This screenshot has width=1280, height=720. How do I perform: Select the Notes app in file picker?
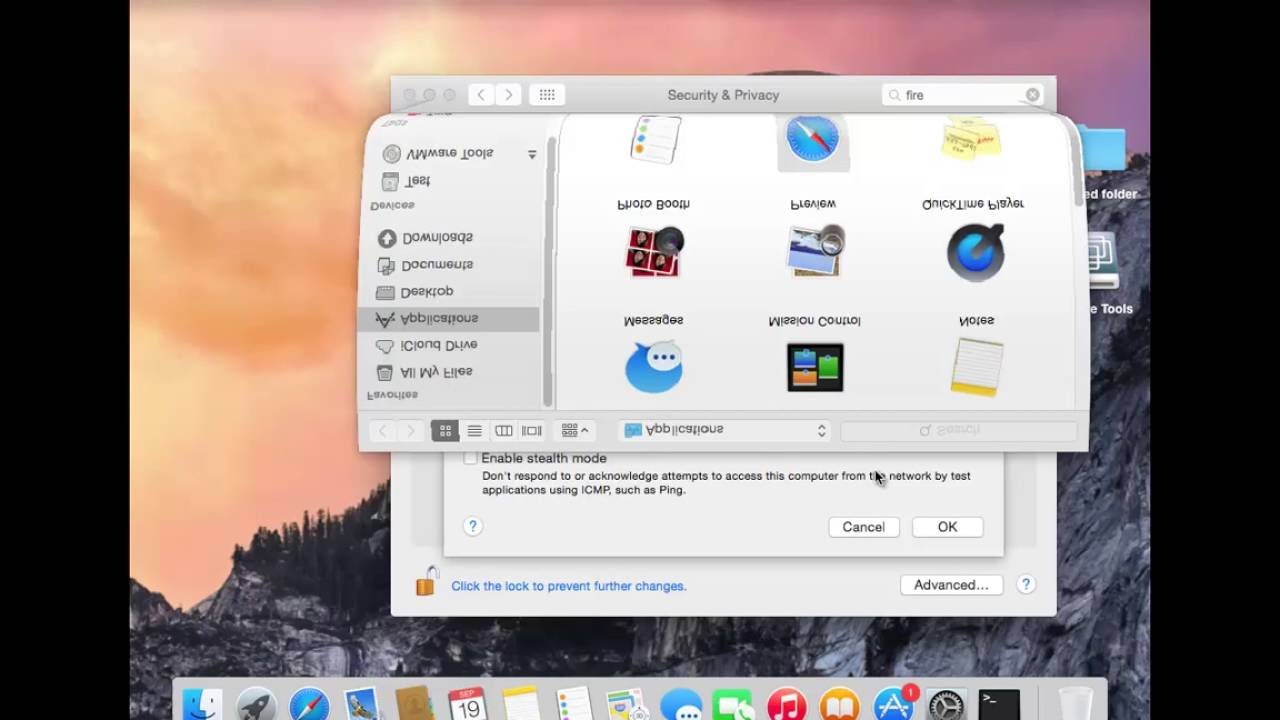tap(976, 367)
